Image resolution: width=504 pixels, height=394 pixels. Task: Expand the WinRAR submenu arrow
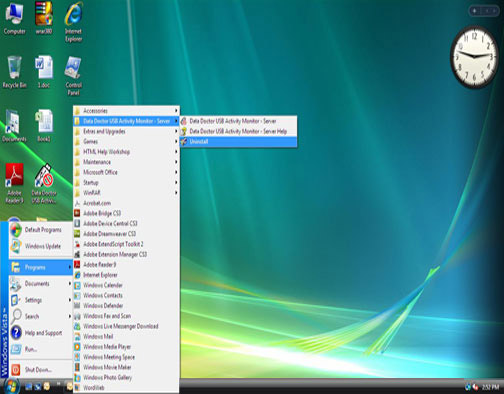[x=176, y=193]
